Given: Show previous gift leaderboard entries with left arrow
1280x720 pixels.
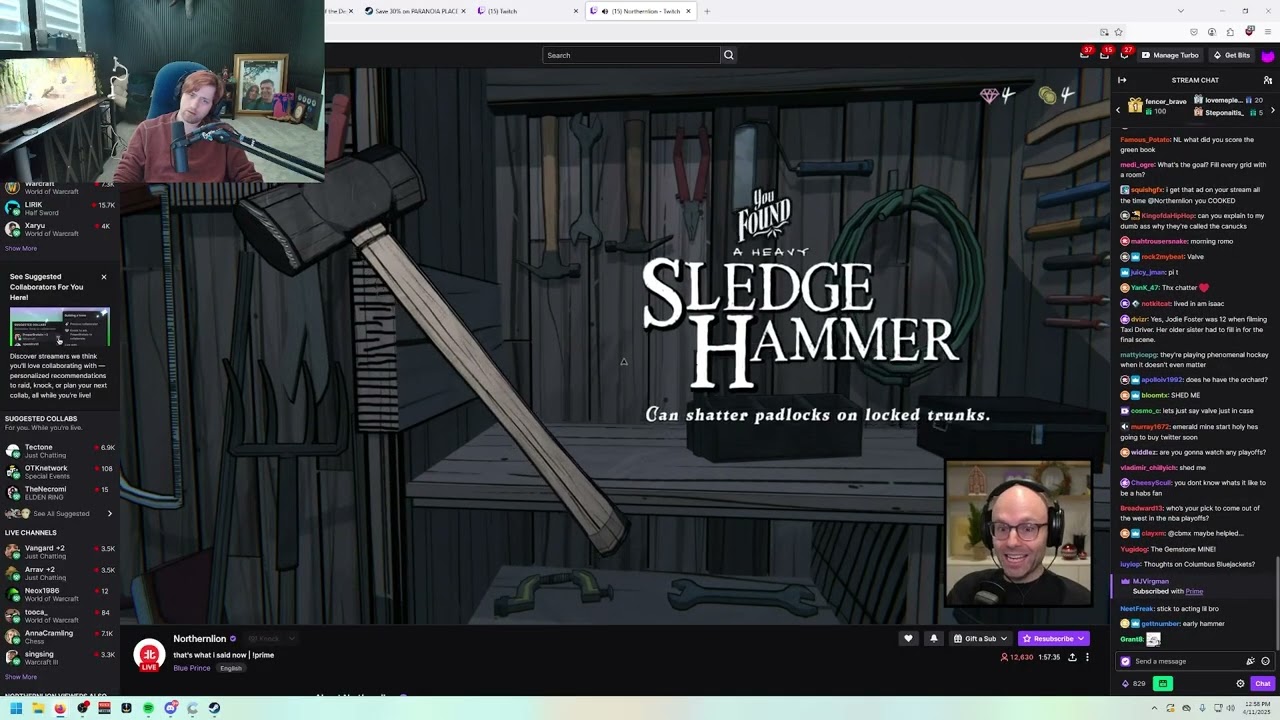Looking at the screenshot, I should tap(1119, 110).
